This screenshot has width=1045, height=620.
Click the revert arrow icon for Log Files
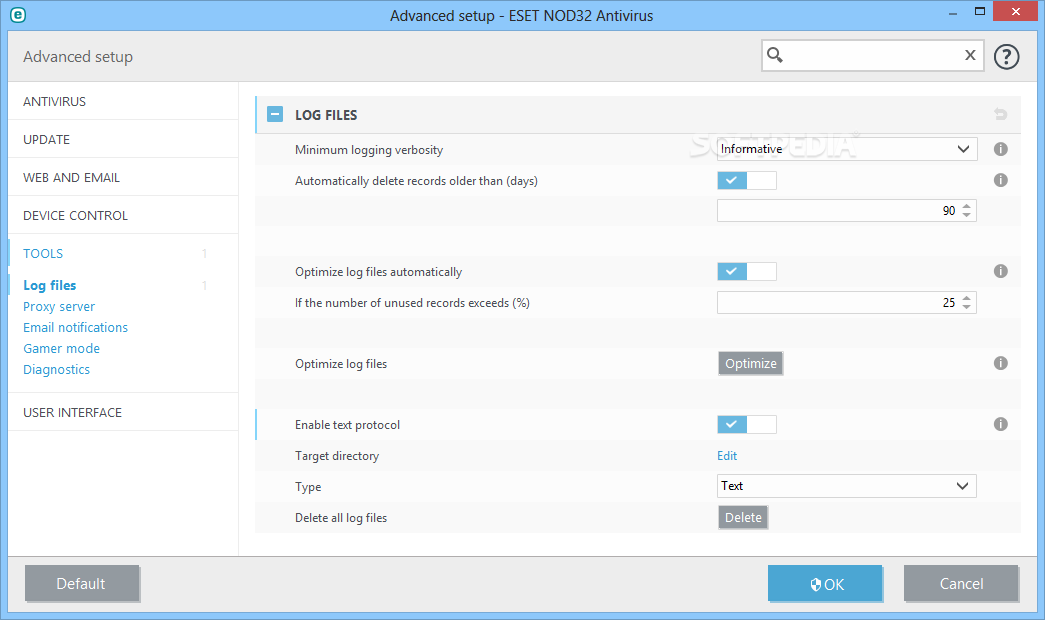(x=1000, y=114)
